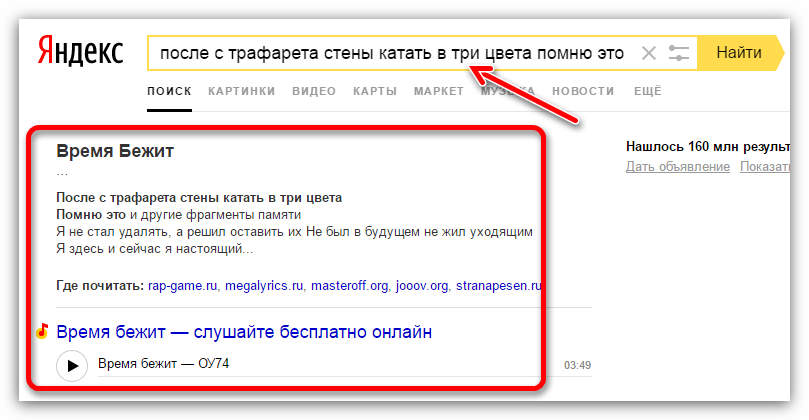Click lyric line После с трафарета стены

pyautogui.click(x=199, y=198)
